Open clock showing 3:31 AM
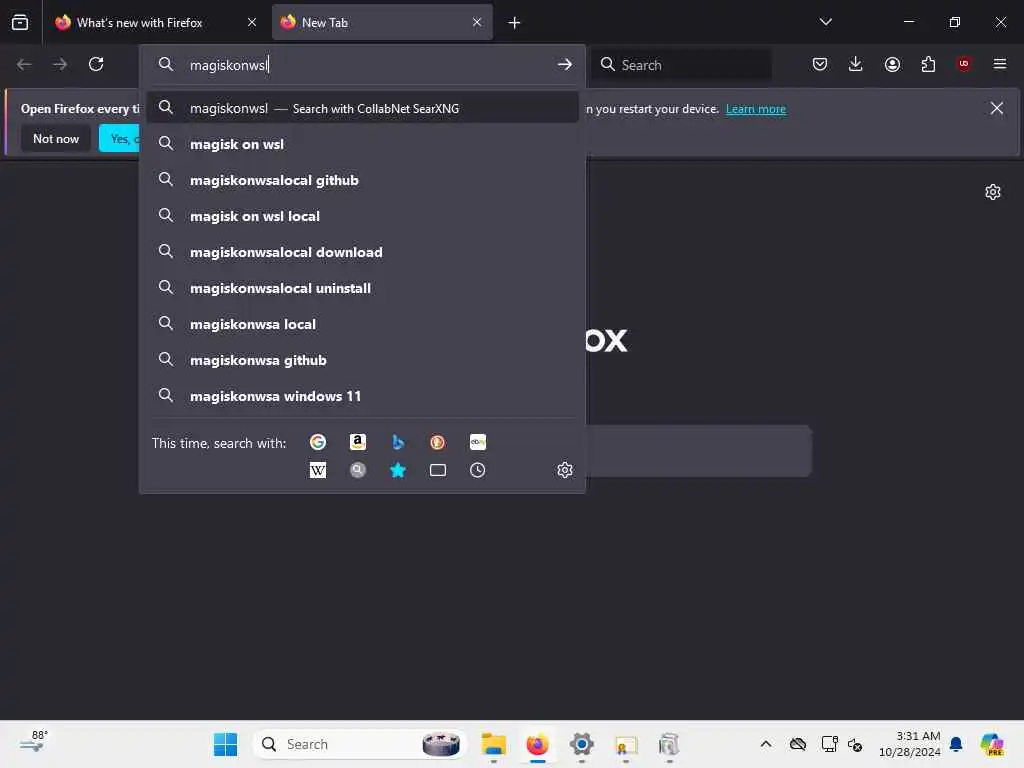 pos(909,744)
